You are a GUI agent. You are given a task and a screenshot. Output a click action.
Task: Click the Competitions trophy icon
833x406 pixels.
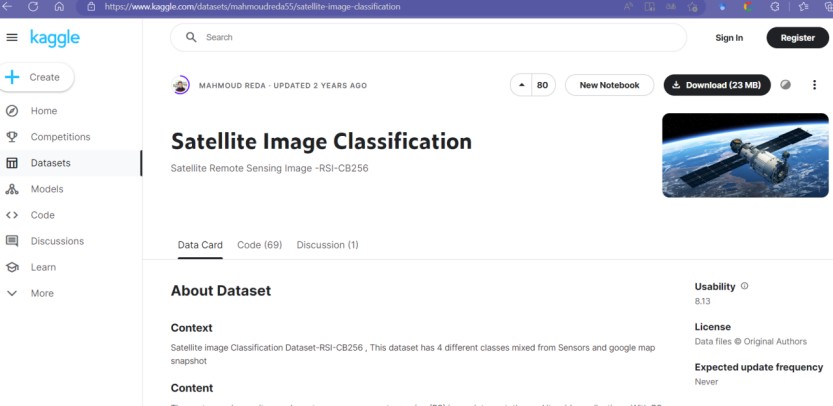pos(12,137)
